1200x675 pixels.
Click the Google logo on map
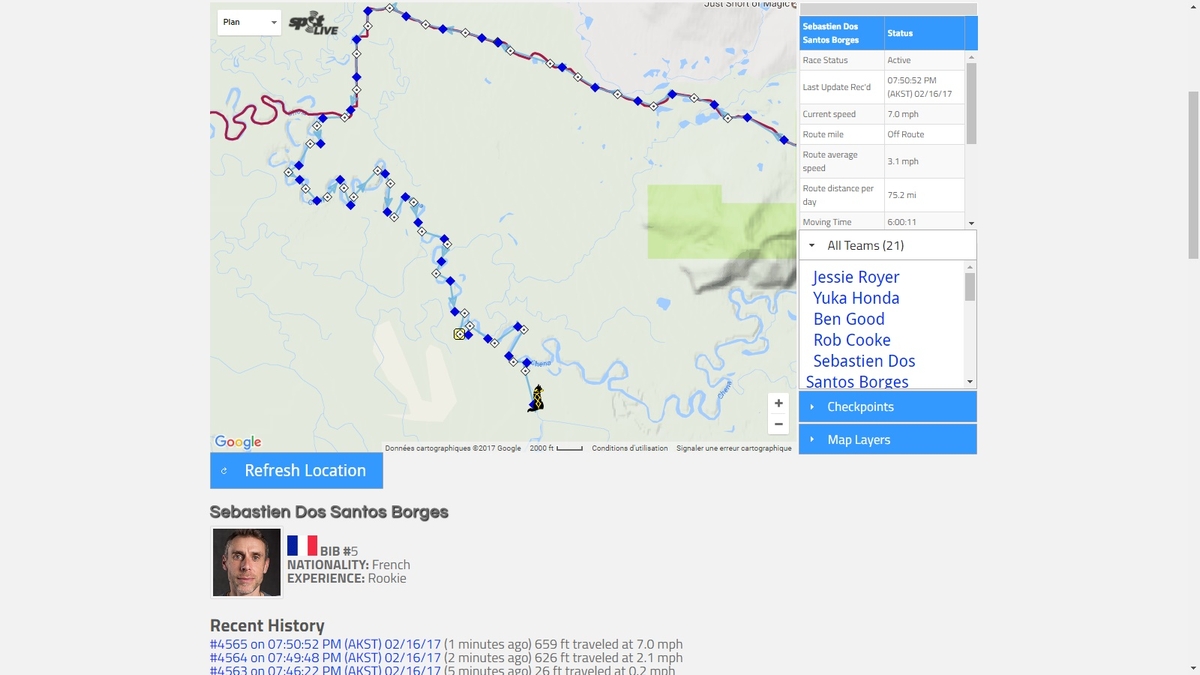coord(238,442)
